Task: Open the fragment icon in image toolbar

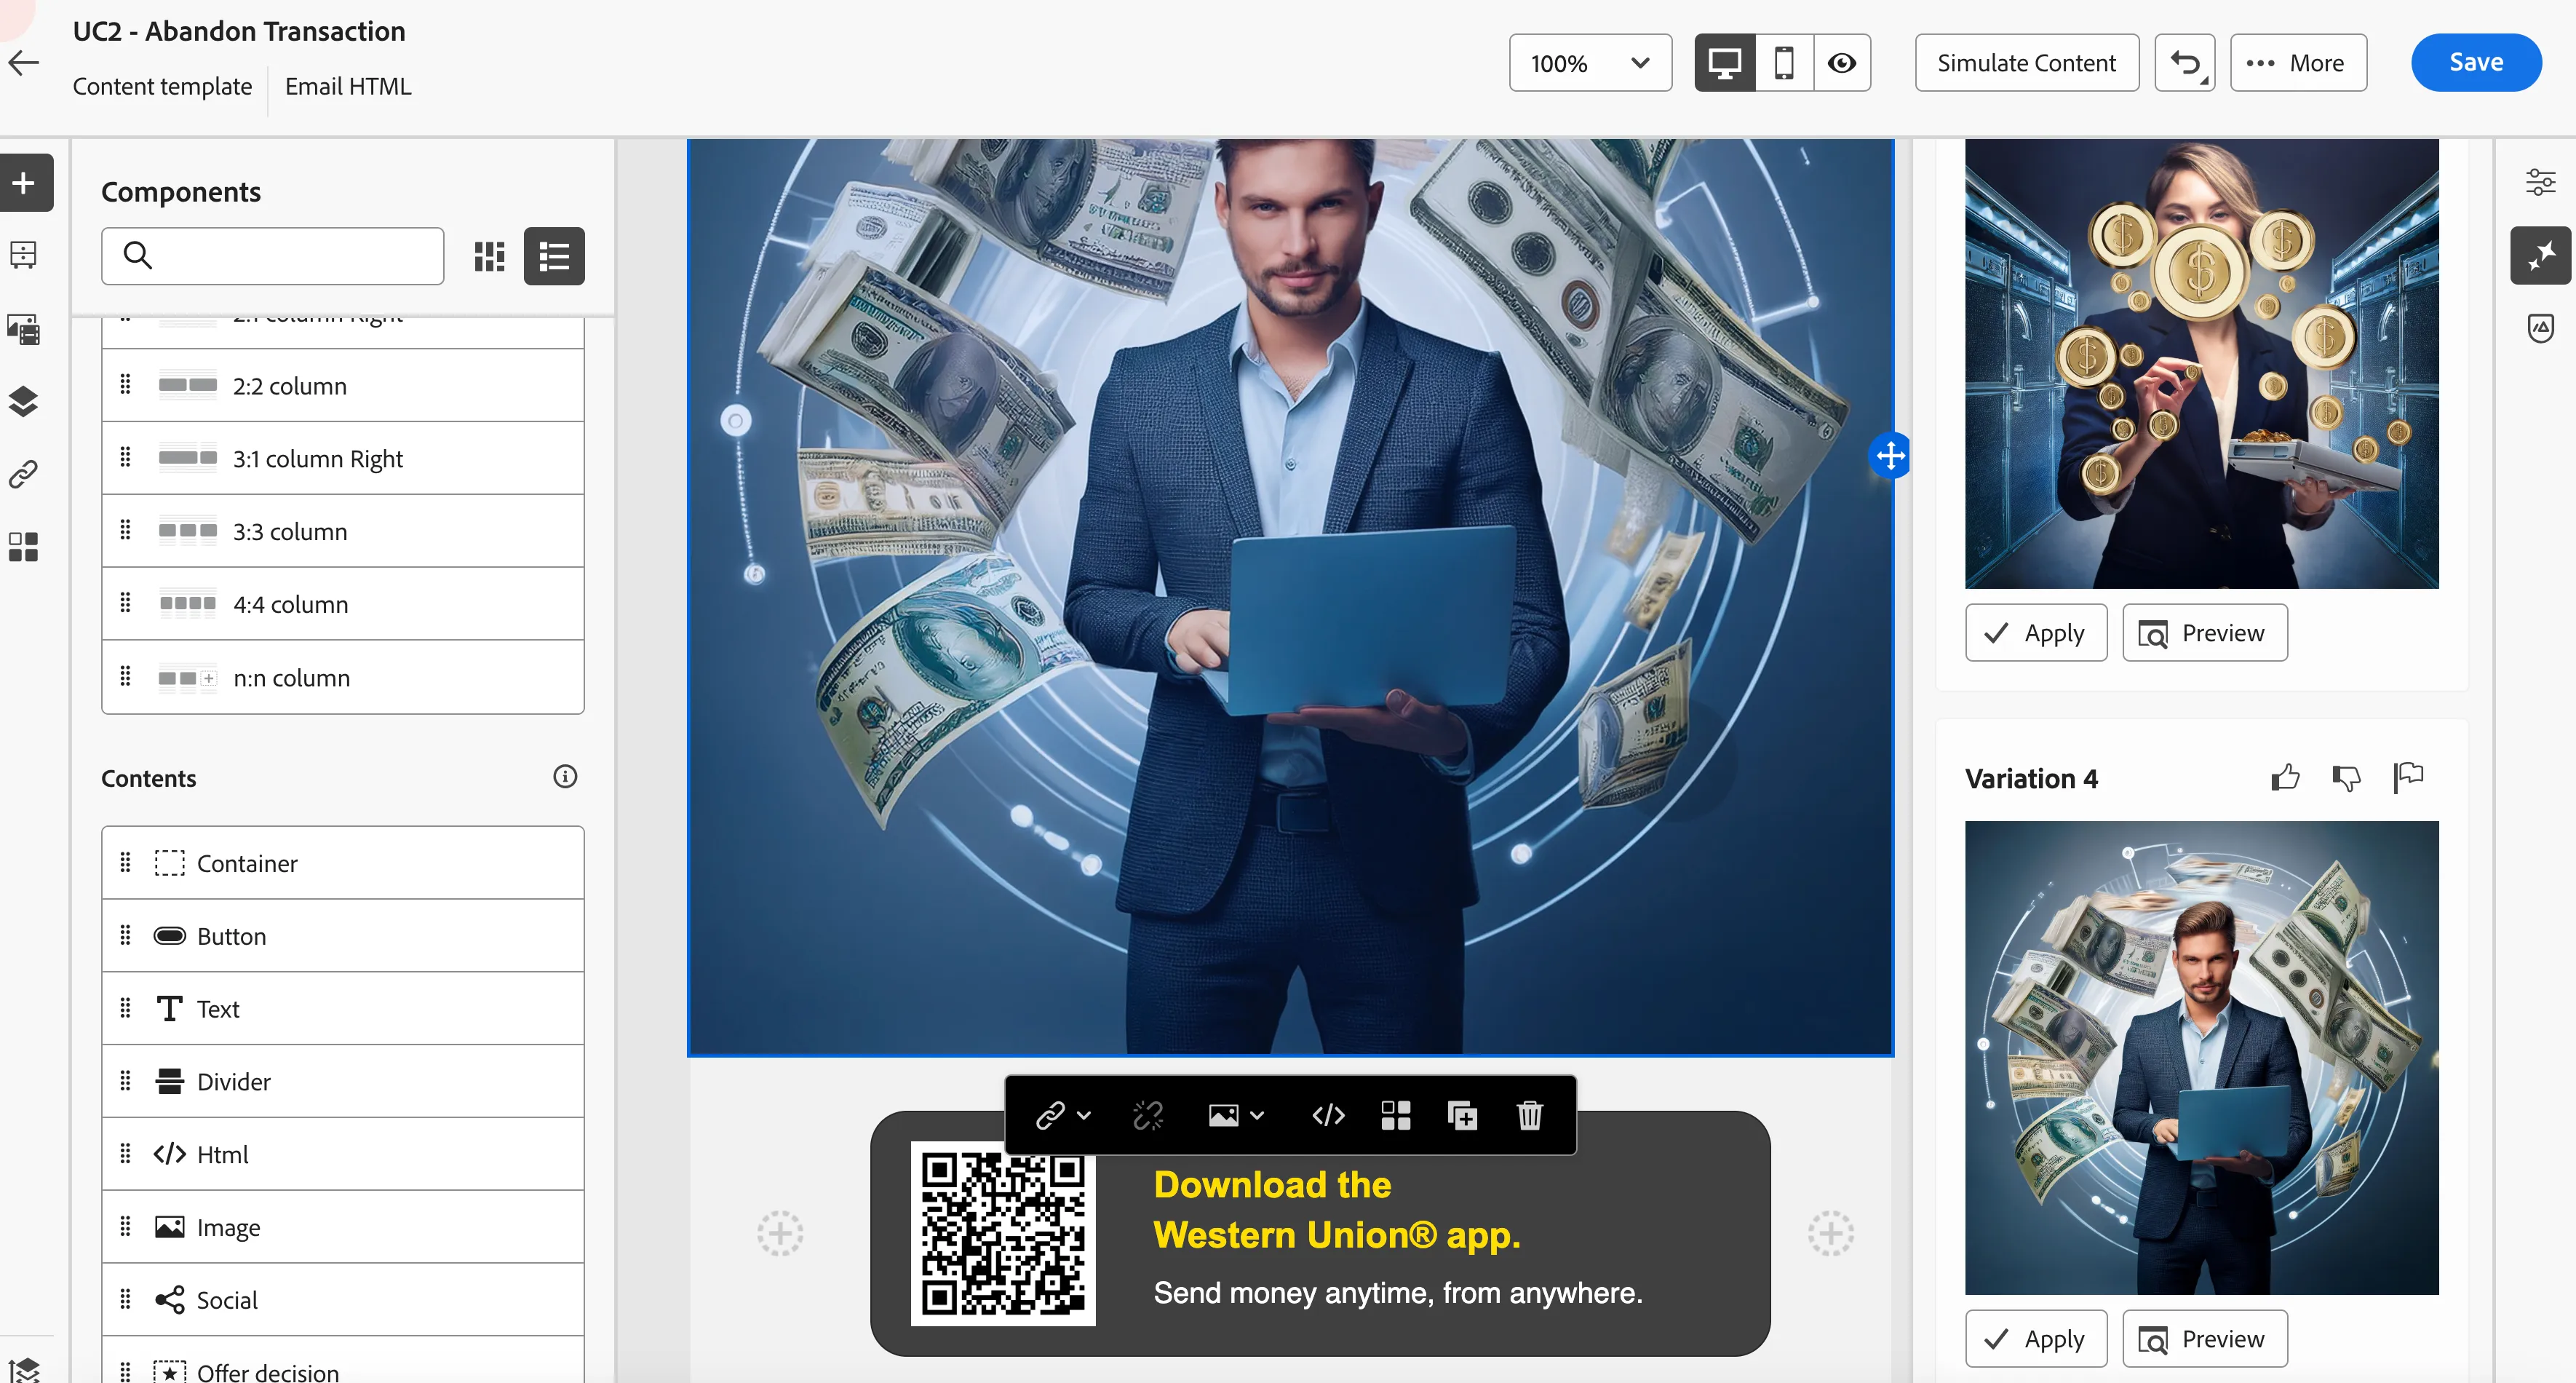Action: tap(1395, 1115)
